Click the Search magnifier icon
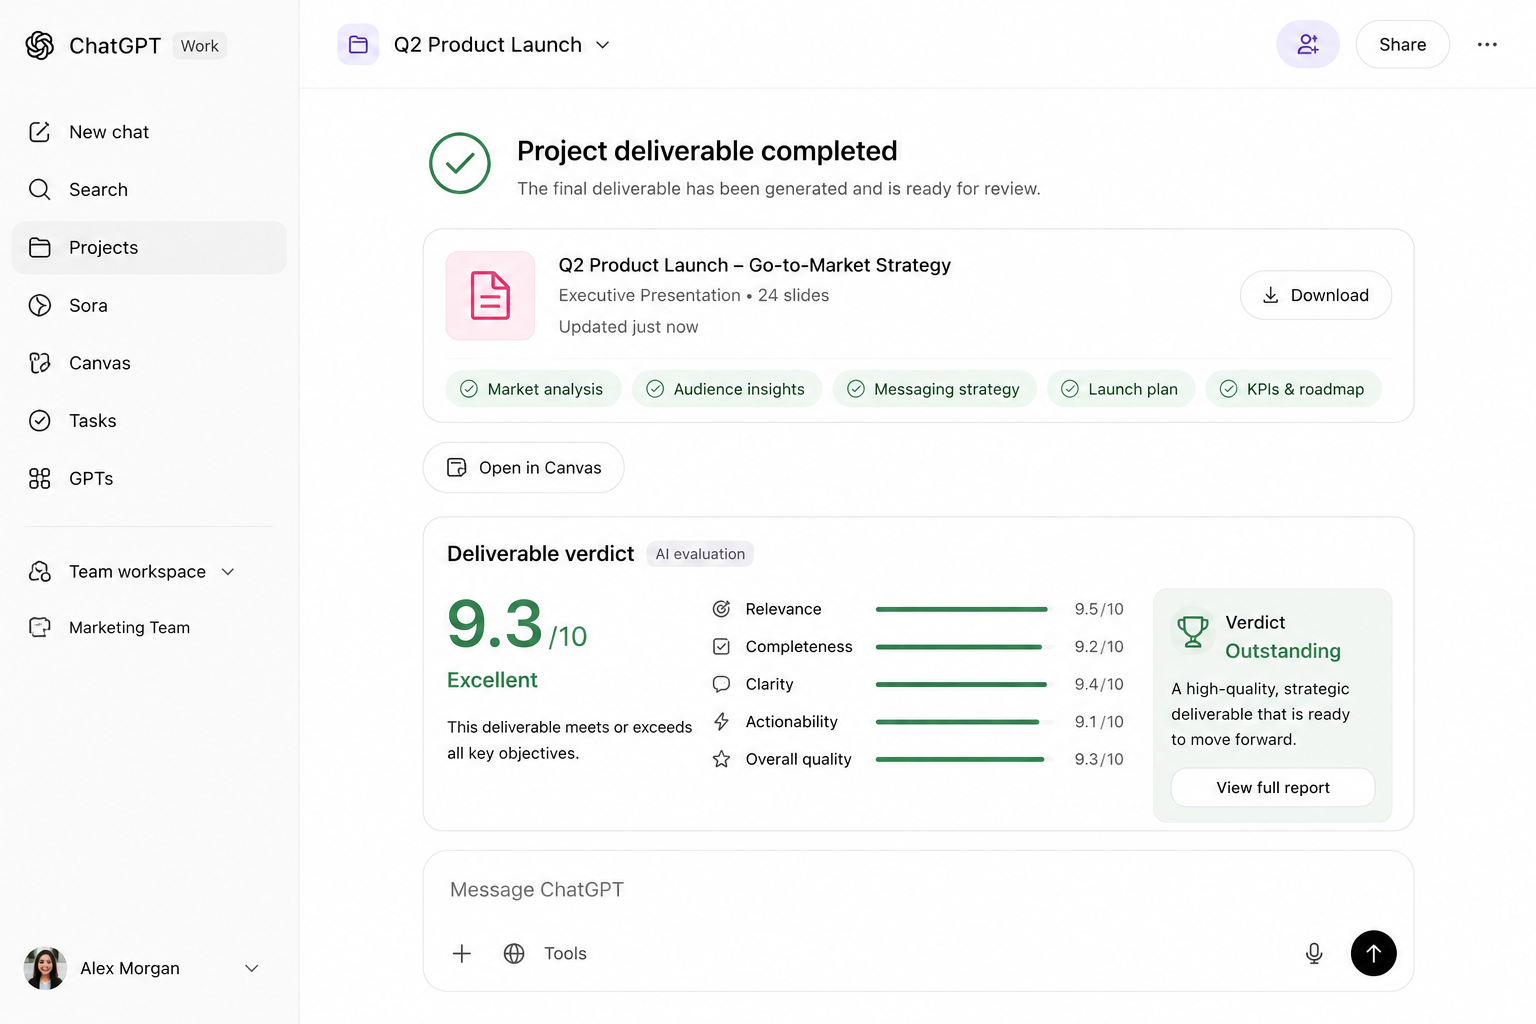The width and height of the screenshot is (1536, 1024). click(40, 190)
